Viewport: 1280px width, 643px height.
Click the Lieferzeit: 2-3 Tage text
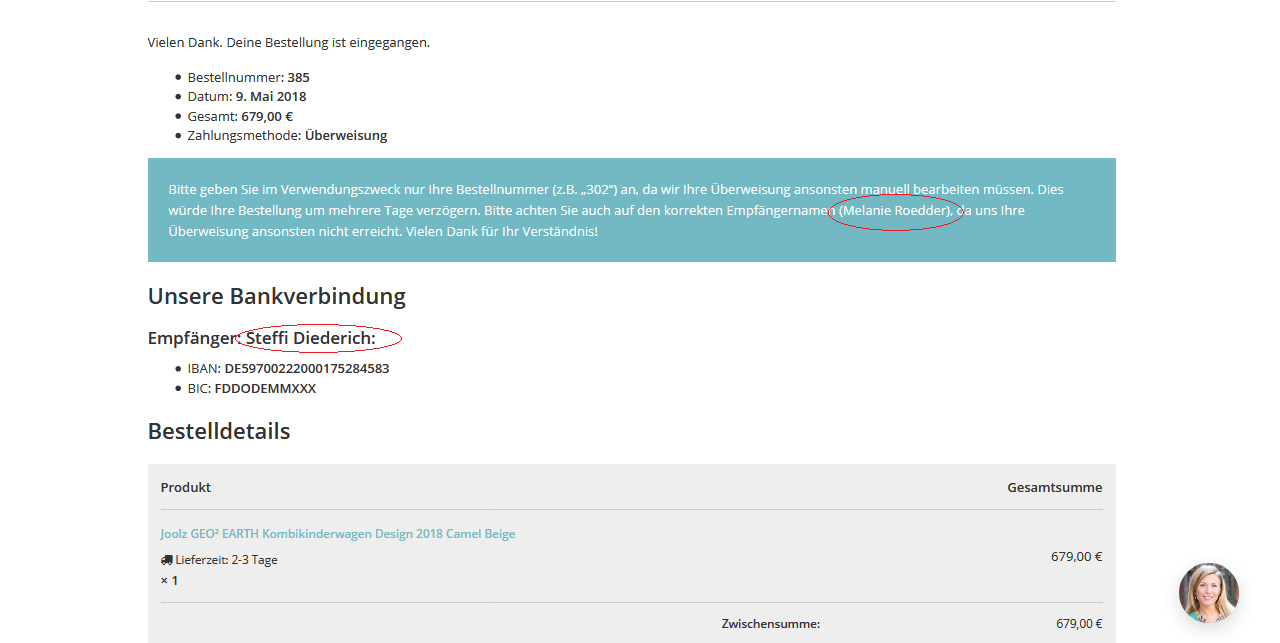click(x=226, y=560)
